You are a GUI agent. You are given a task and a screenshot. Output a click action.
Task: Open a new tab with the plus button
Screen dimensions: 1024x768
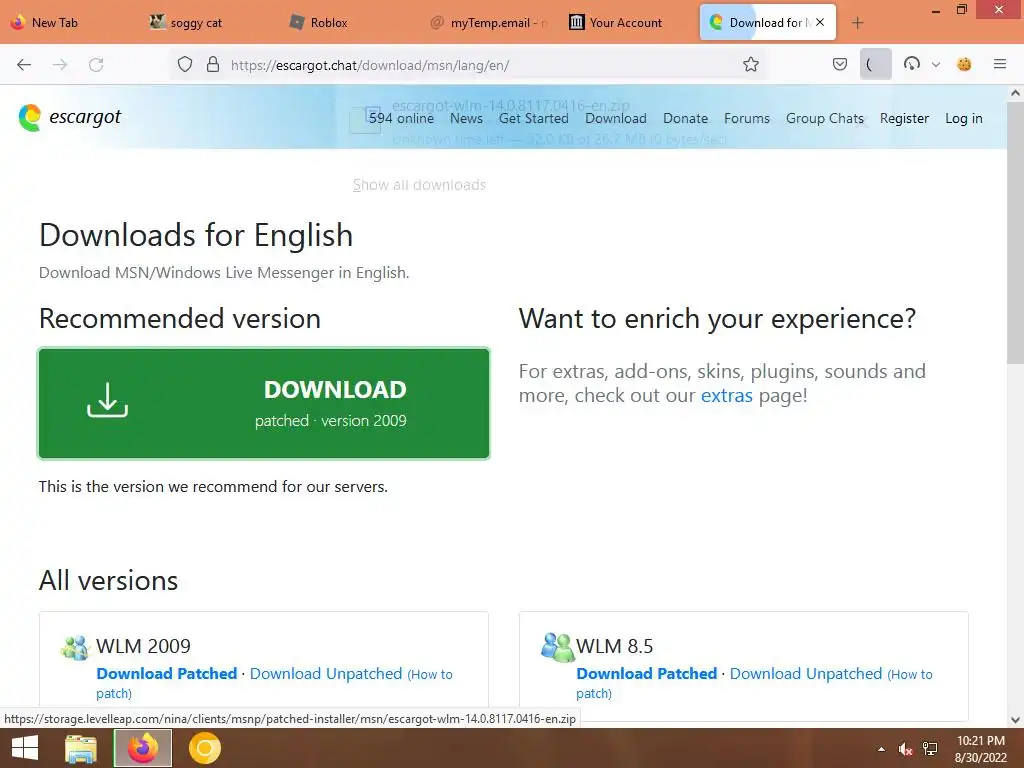tap(857, 23)
